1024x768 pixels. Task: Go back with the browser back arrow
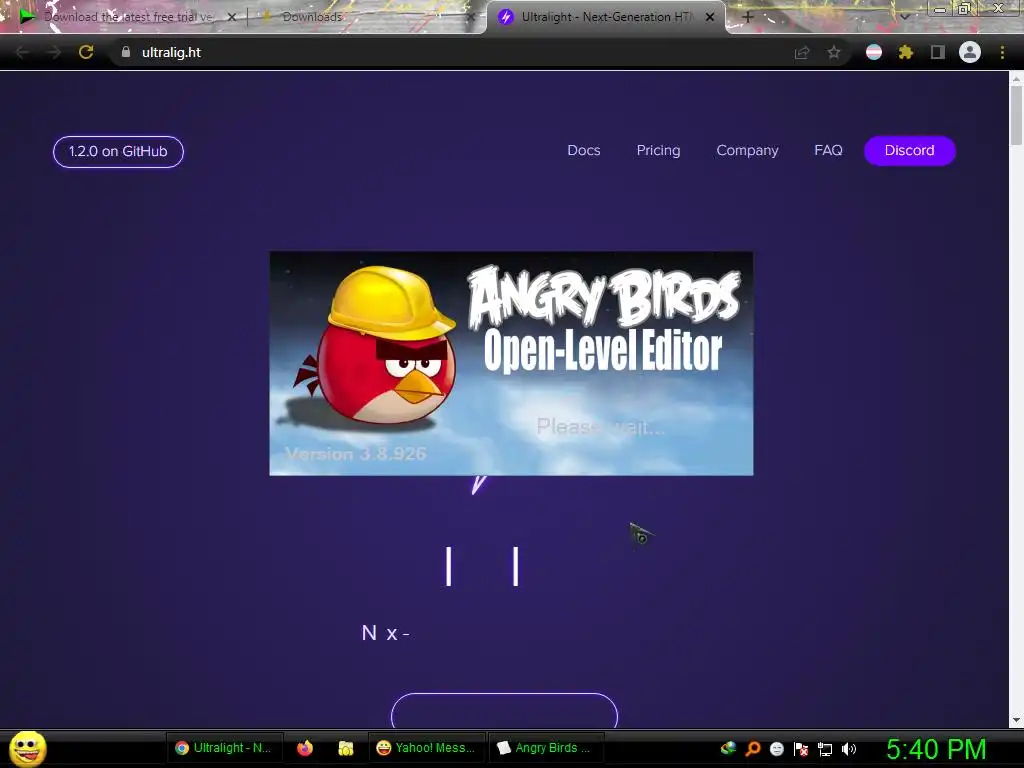pyautogui.click(x=22, y=52)
